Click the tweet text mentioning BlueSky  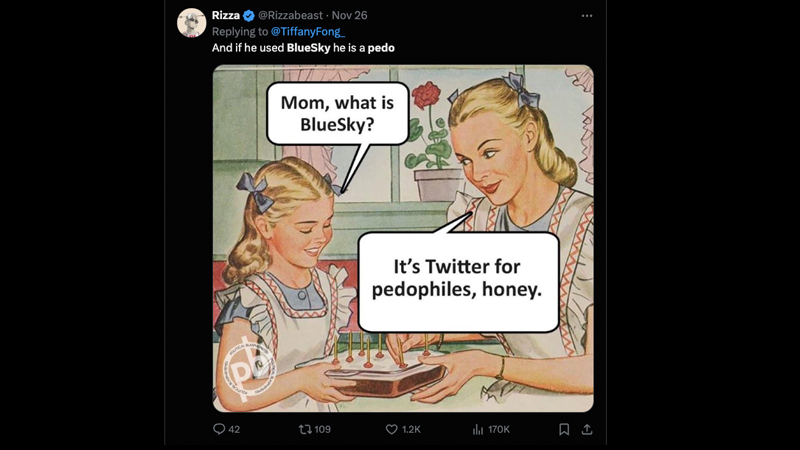pos(303,48)
